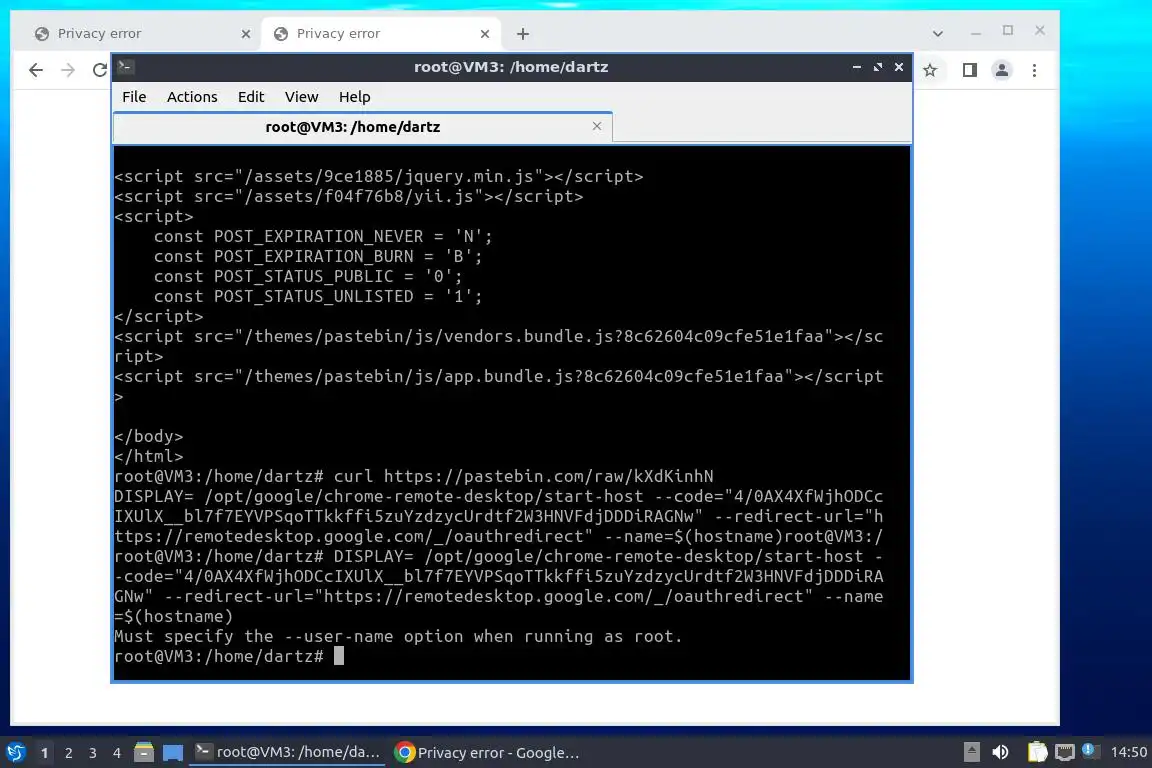Click the 'Must specify the --user-name option' line

(x=398, y=636)
